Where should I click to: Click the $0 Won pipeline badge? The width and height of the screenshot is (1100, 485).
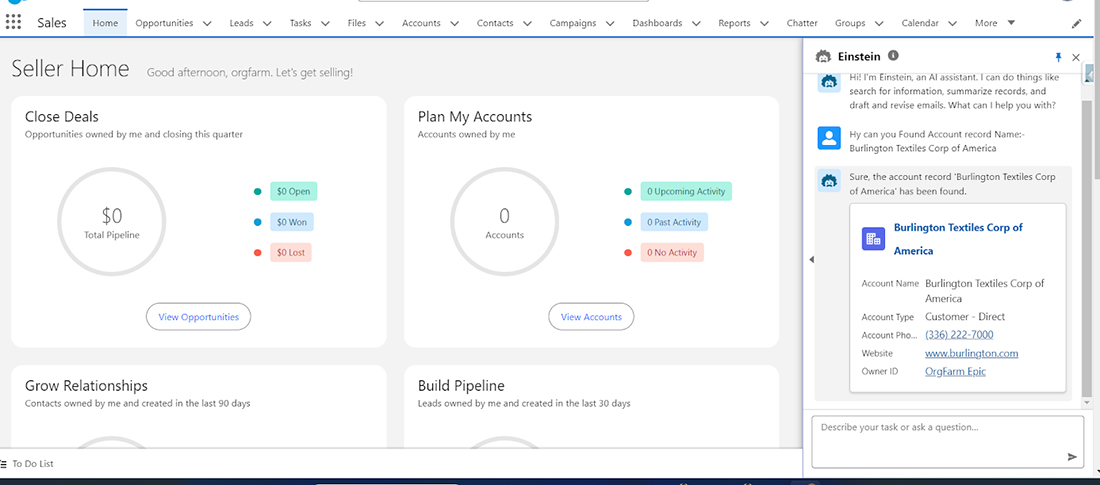click(292, 222)
